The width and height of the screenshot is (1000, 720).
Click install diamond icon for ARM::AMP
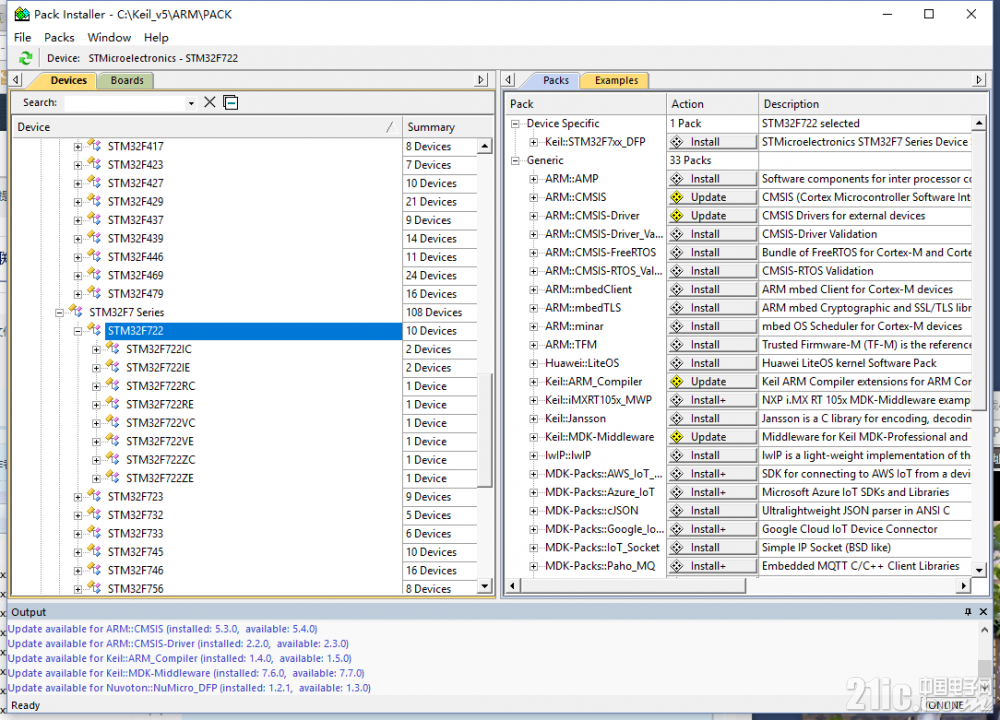click(x=677, y=179)
